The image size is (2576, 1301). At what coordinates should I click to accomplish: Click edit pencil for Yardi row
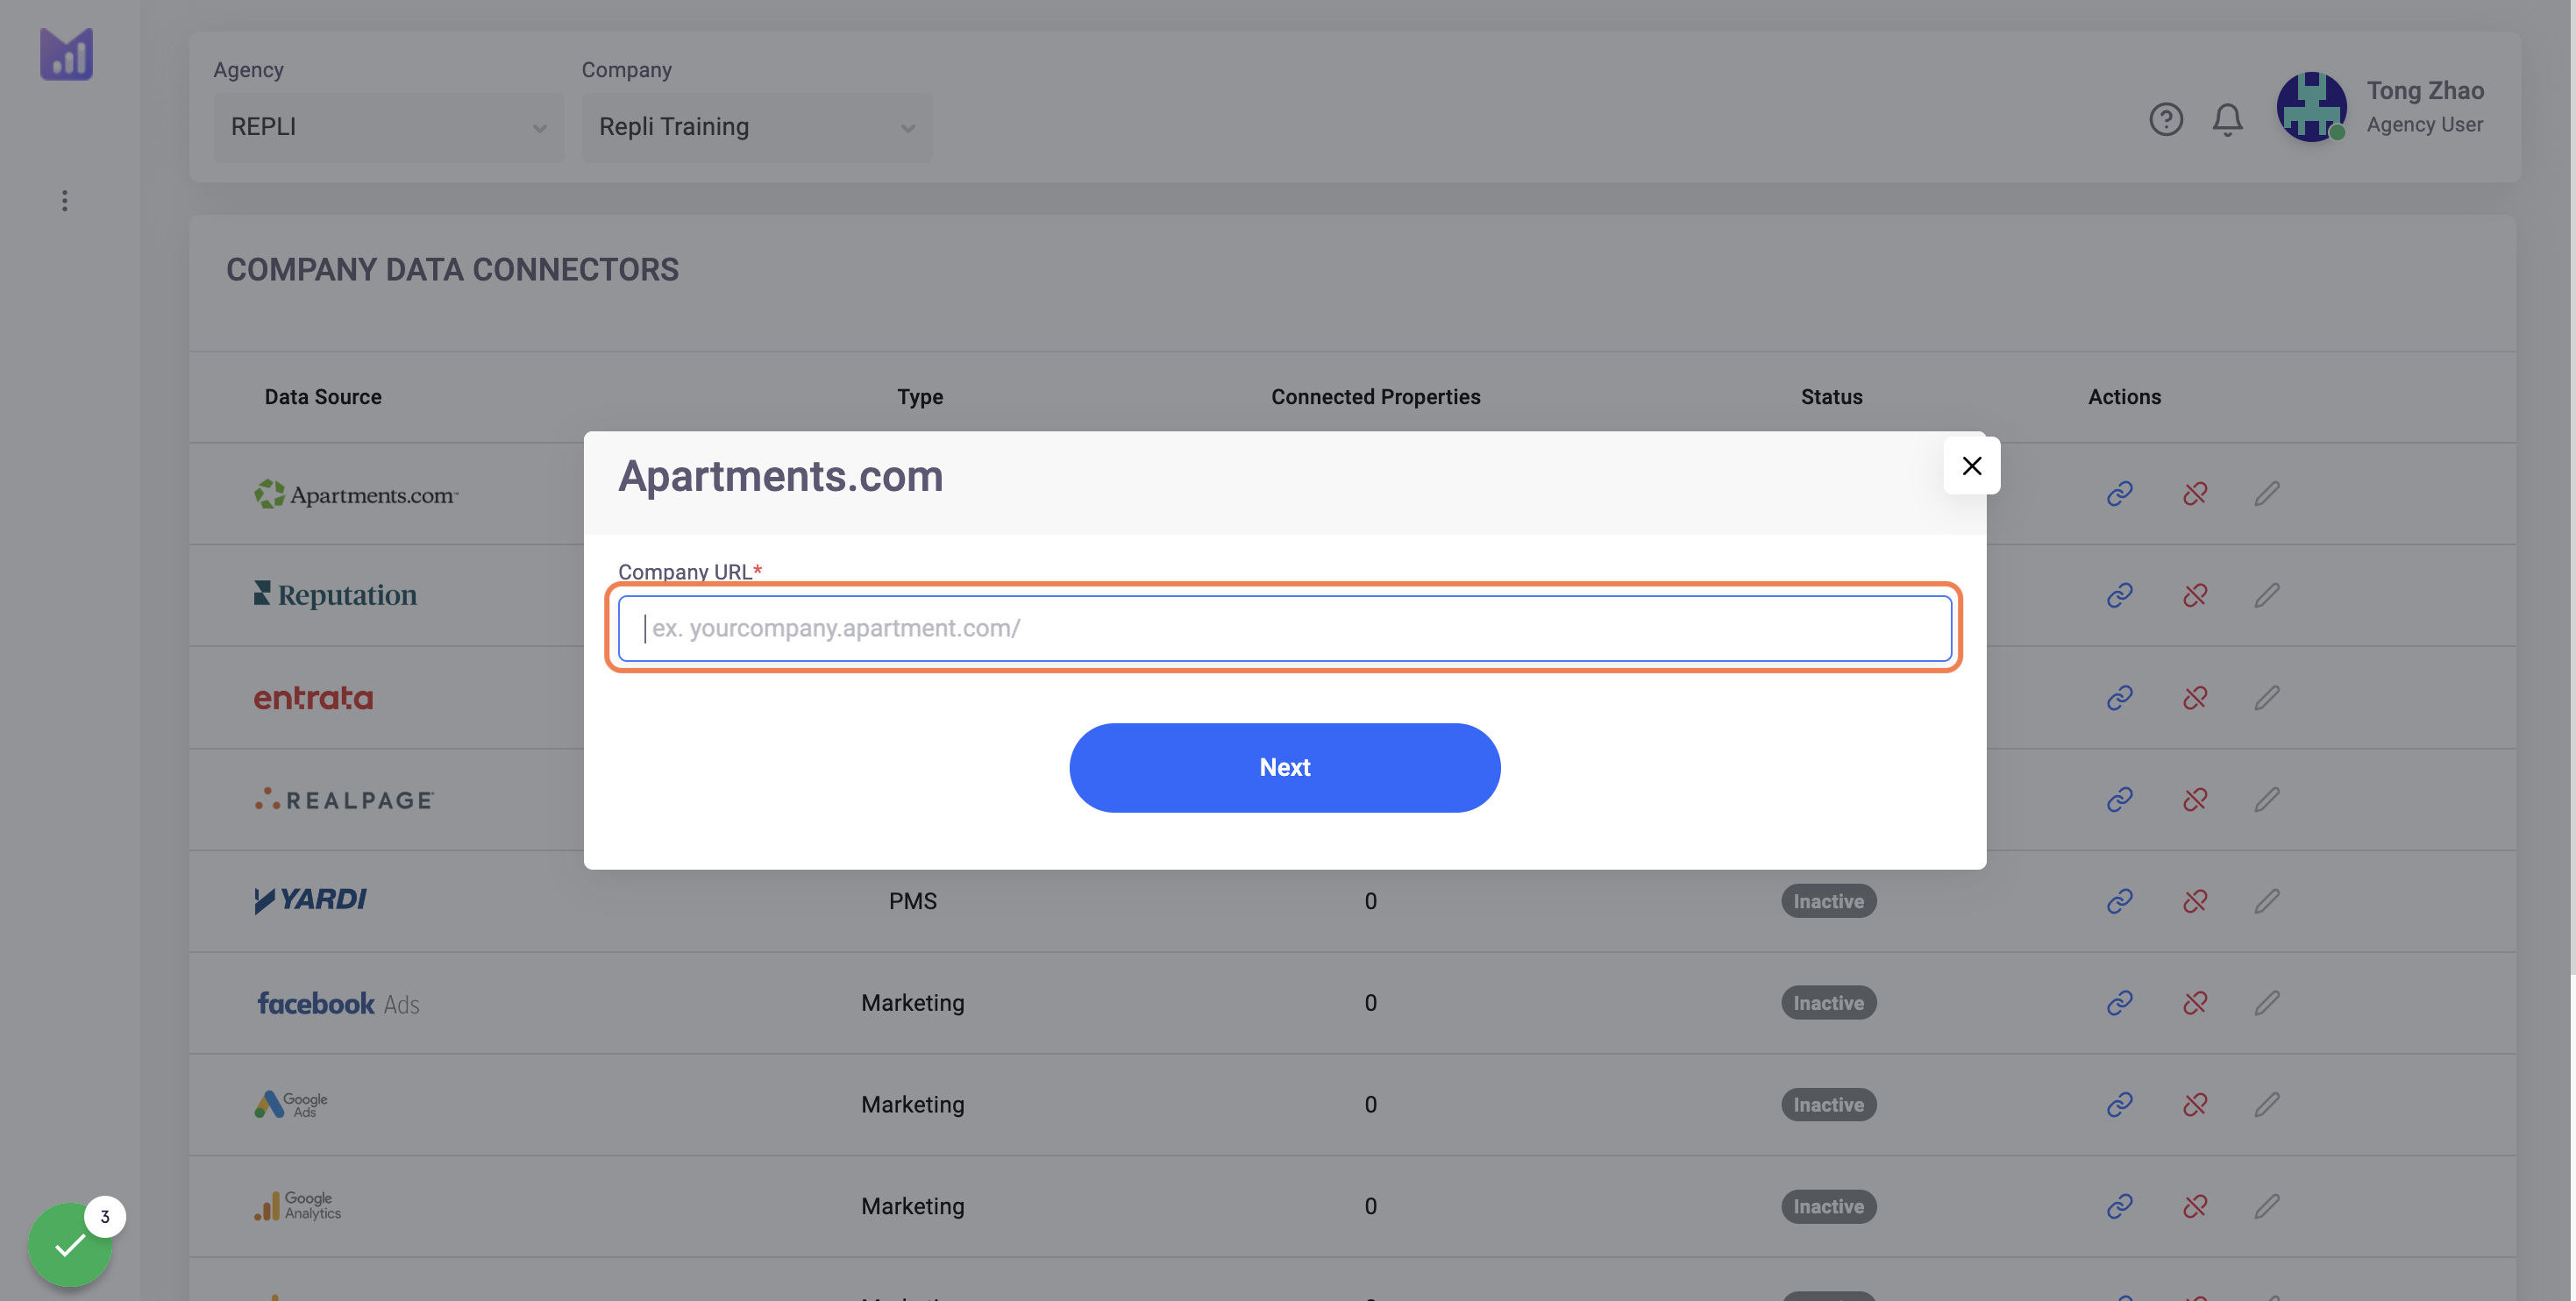(2266, 902)
